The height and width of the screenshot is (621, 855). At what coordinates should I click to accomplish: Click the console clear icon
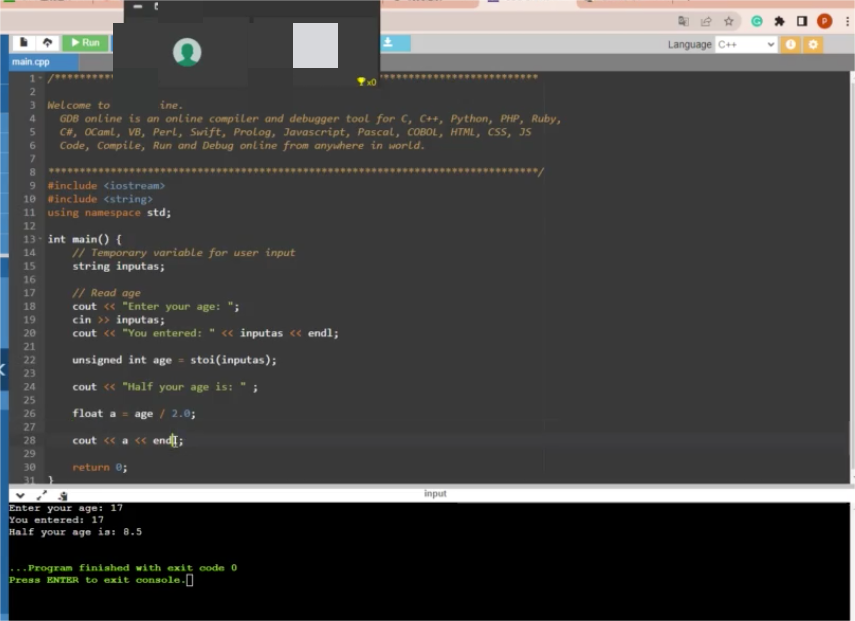click(x=63, y=495)
